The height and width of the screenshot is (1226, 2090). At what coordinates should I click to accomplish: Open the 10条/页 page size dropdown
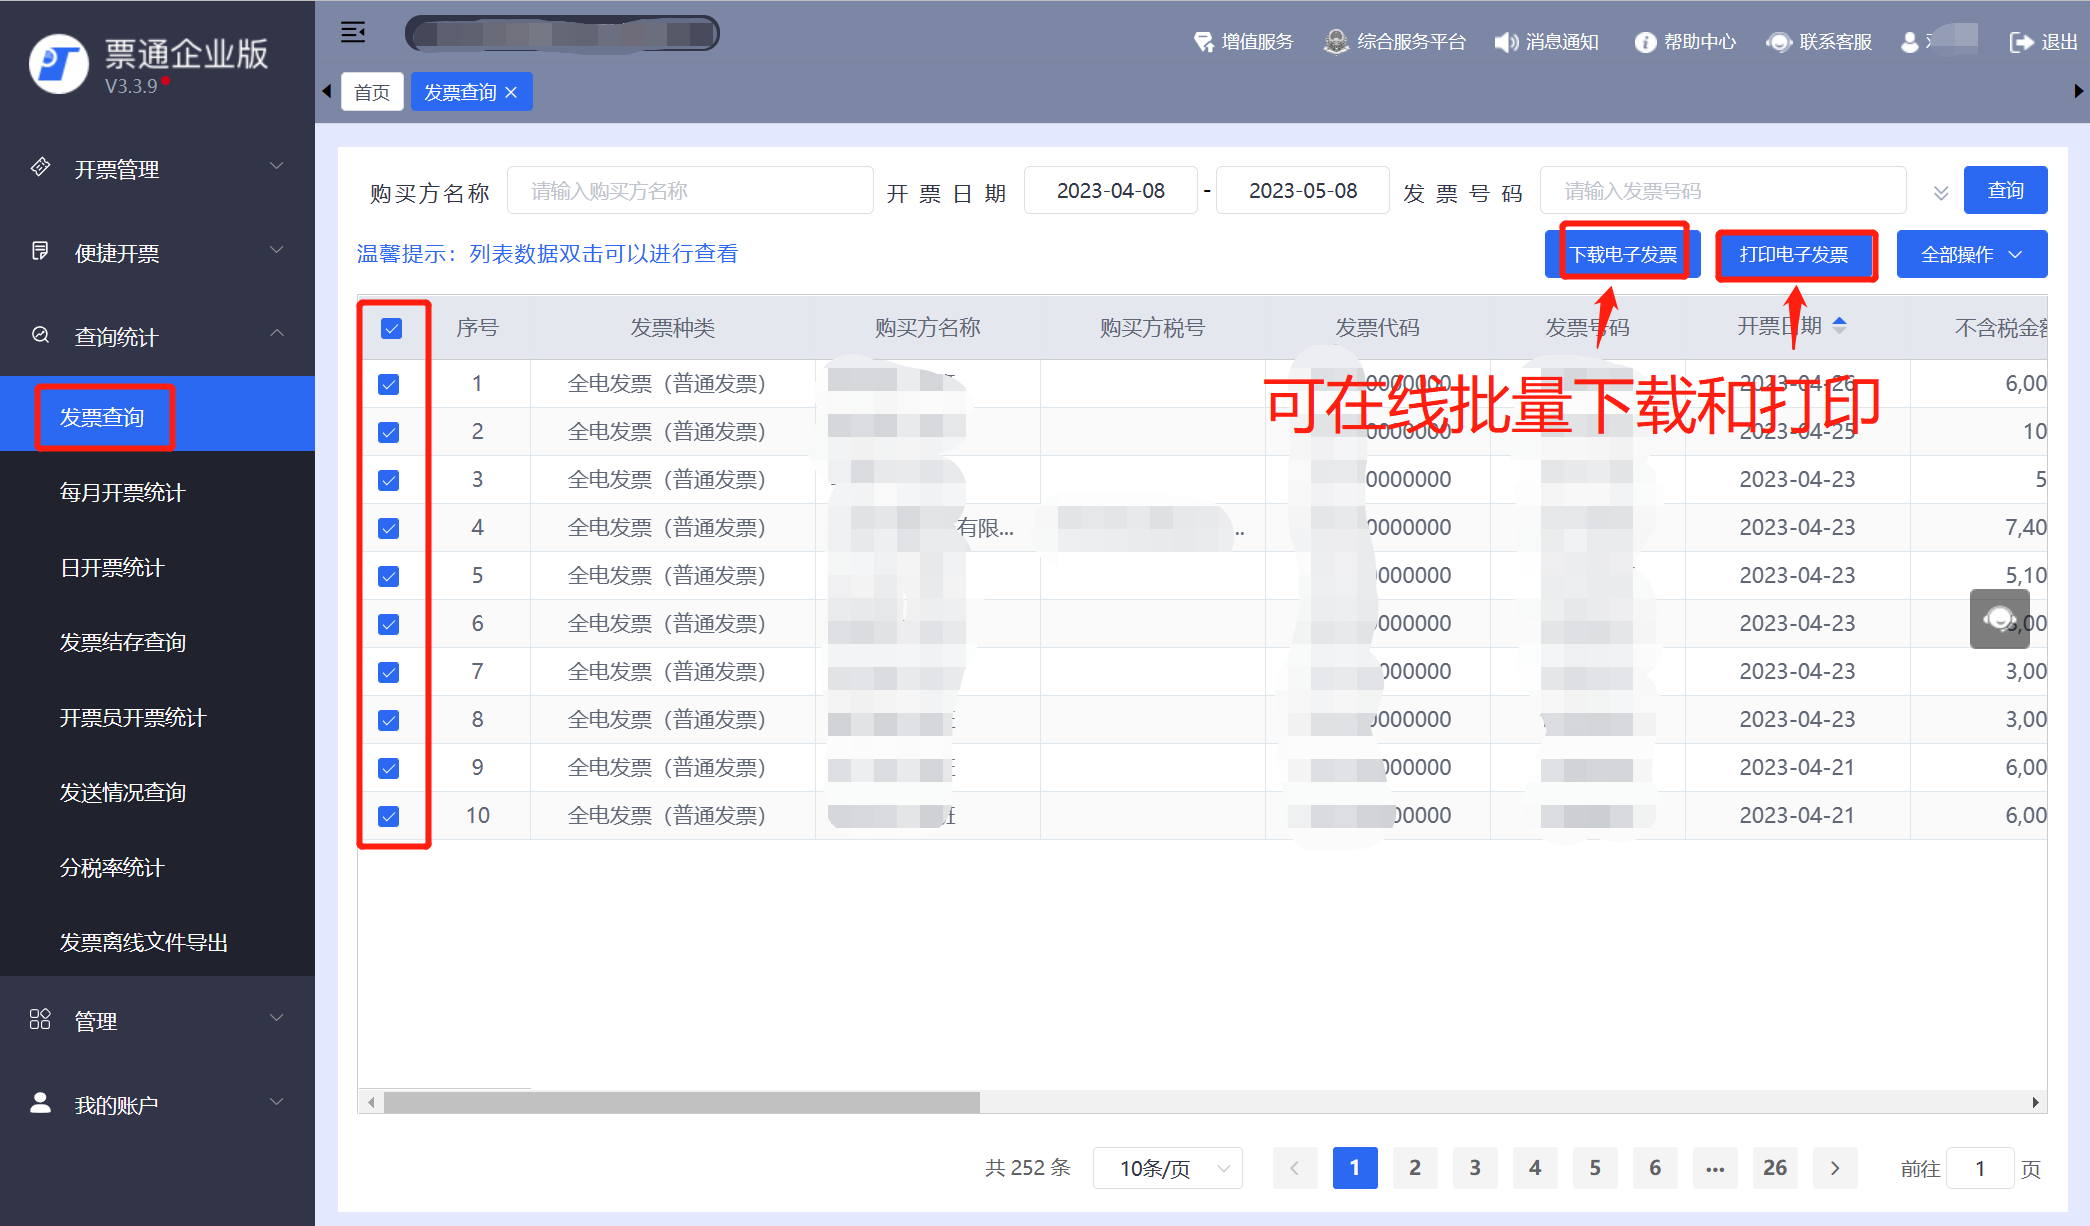point(1167,1168)
